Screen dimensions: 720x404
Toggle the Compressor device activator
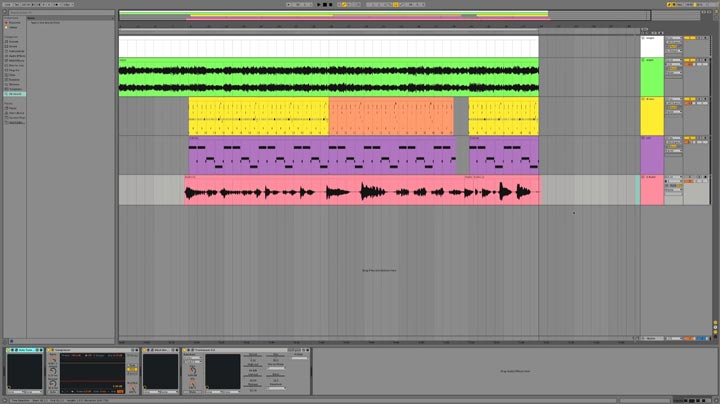pos(49,350)
